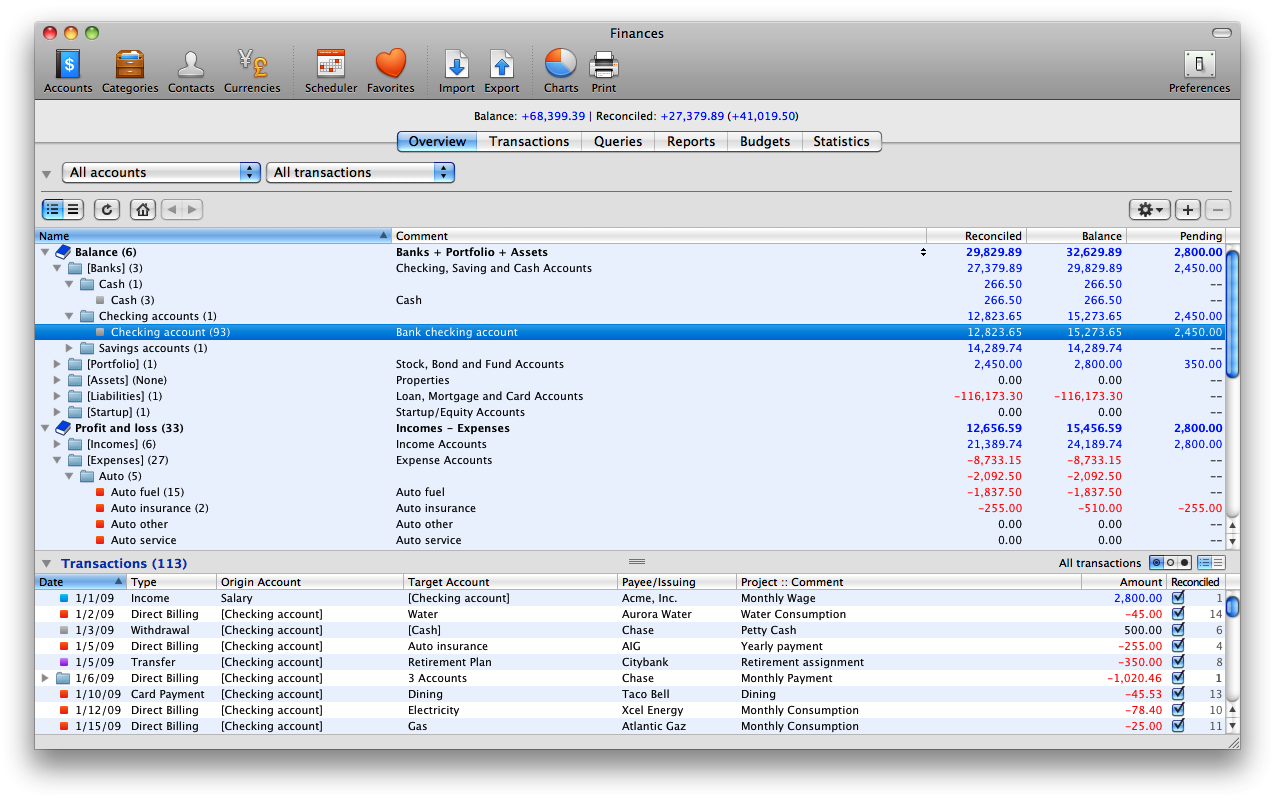
Task: Click the Import toolbar icon
Action: (x=457, y=66)
